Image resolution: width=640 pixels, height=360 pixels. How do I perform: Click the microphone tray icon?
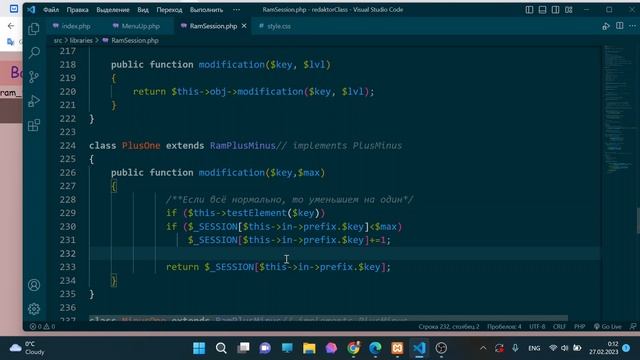(515, 348)
